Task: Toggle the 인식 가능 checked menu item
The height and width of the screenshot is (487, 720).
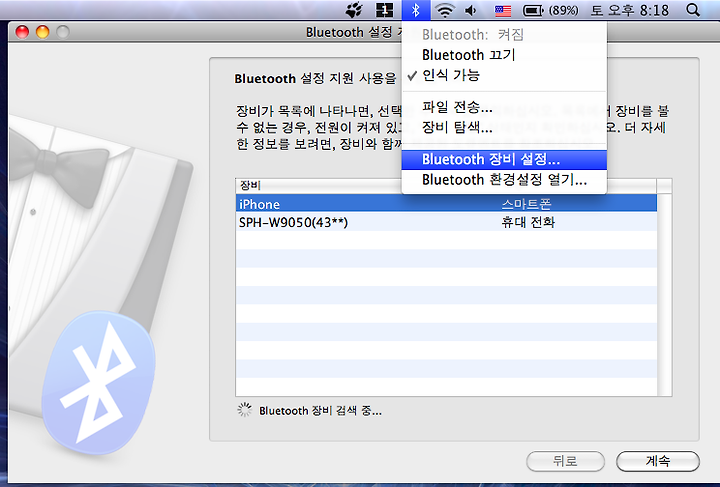Action: coord(504,75)
